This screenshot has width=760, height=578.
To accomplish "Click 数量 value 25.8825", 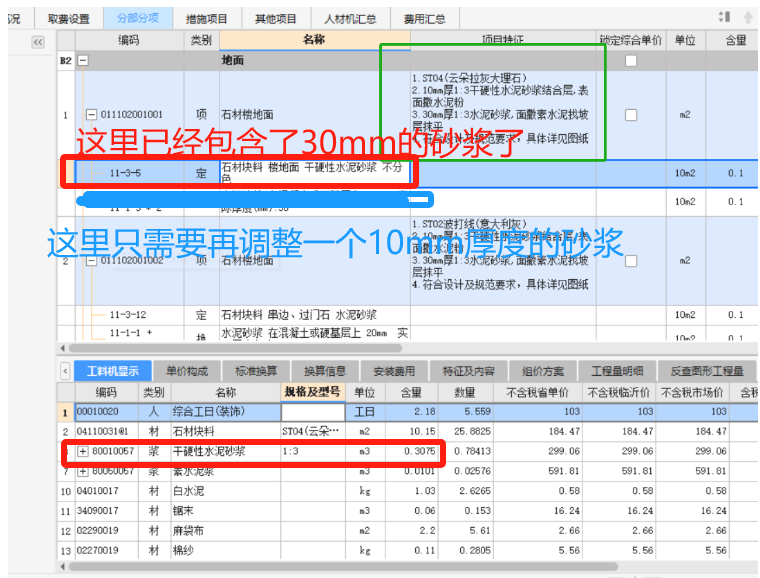I will click(x=472, y=431).
